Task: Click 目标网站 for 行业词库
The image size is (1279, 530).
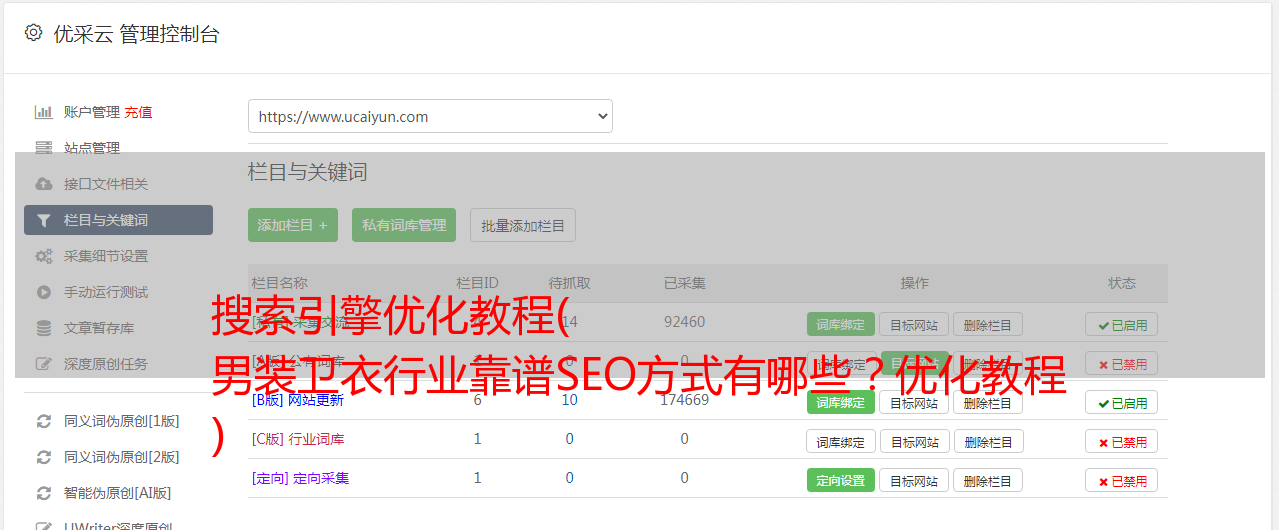Action: tap(914, 441)
